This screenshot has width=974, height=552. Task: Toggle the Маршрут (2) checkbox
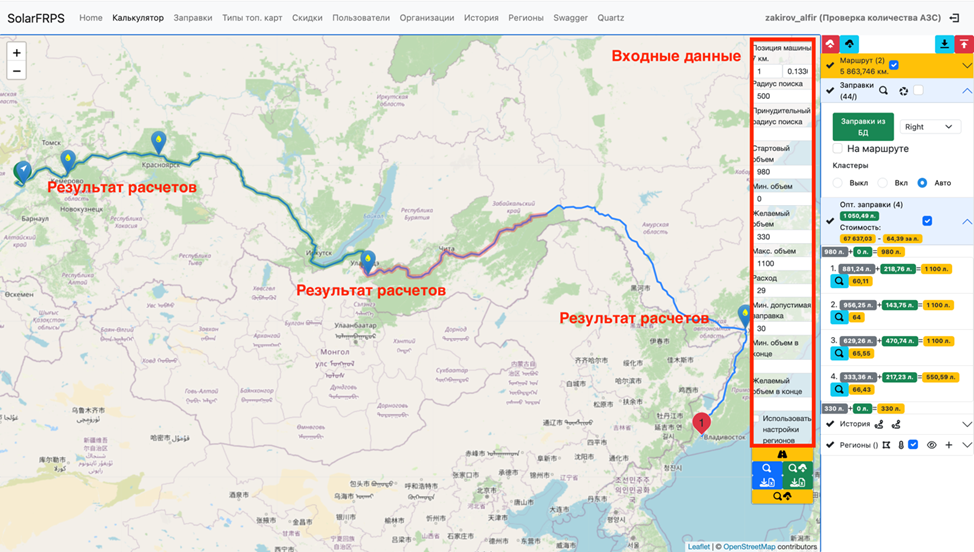point(894,65)
